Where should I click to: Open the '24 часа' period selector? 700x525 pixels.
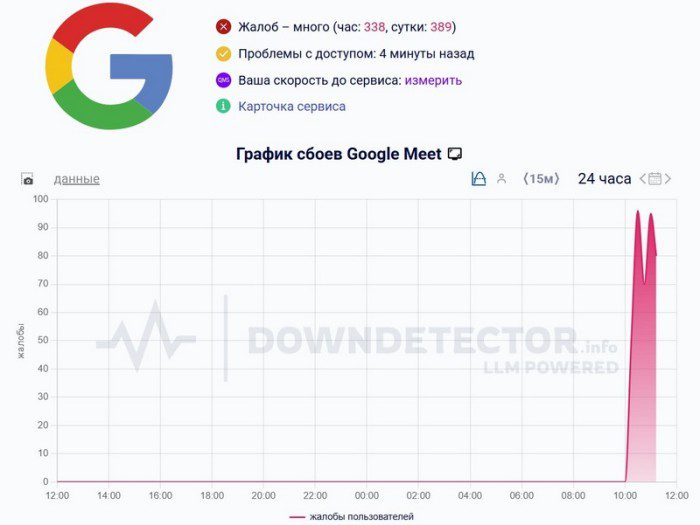tap(604, 179)
